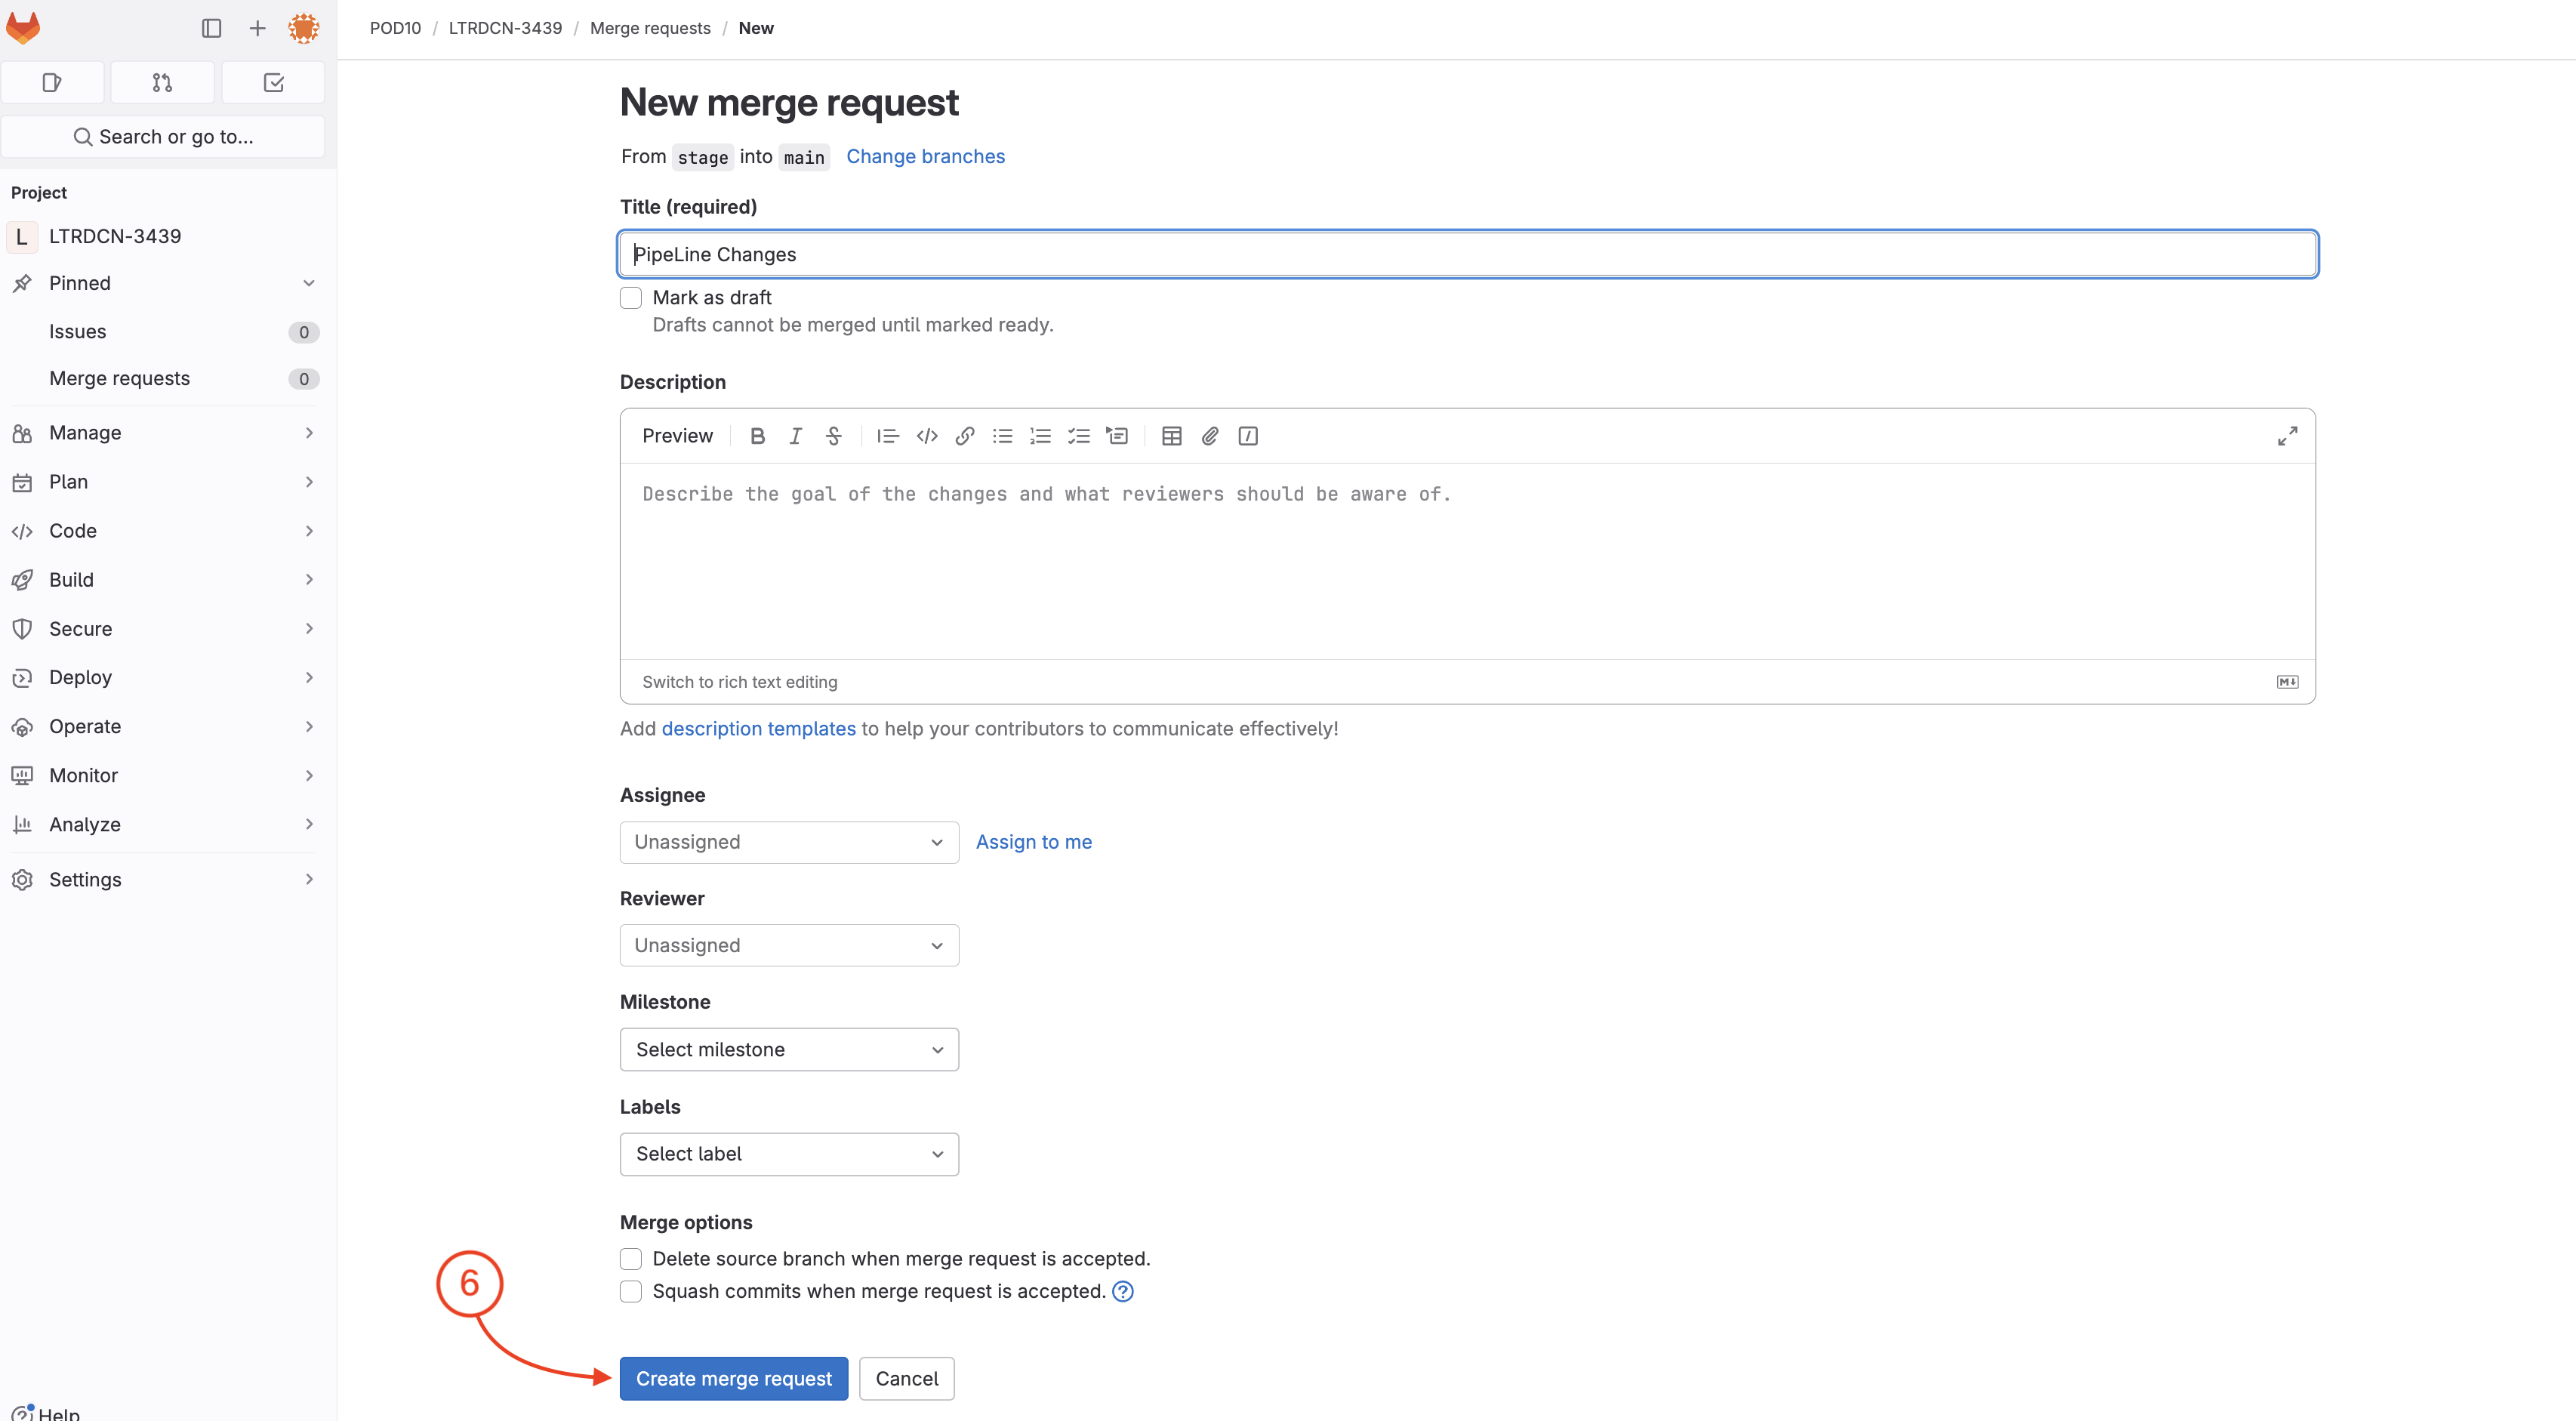Check the Mark as draft checkbox
The width and height of the screenshot is (2576, 1421).
click(631, 298)
